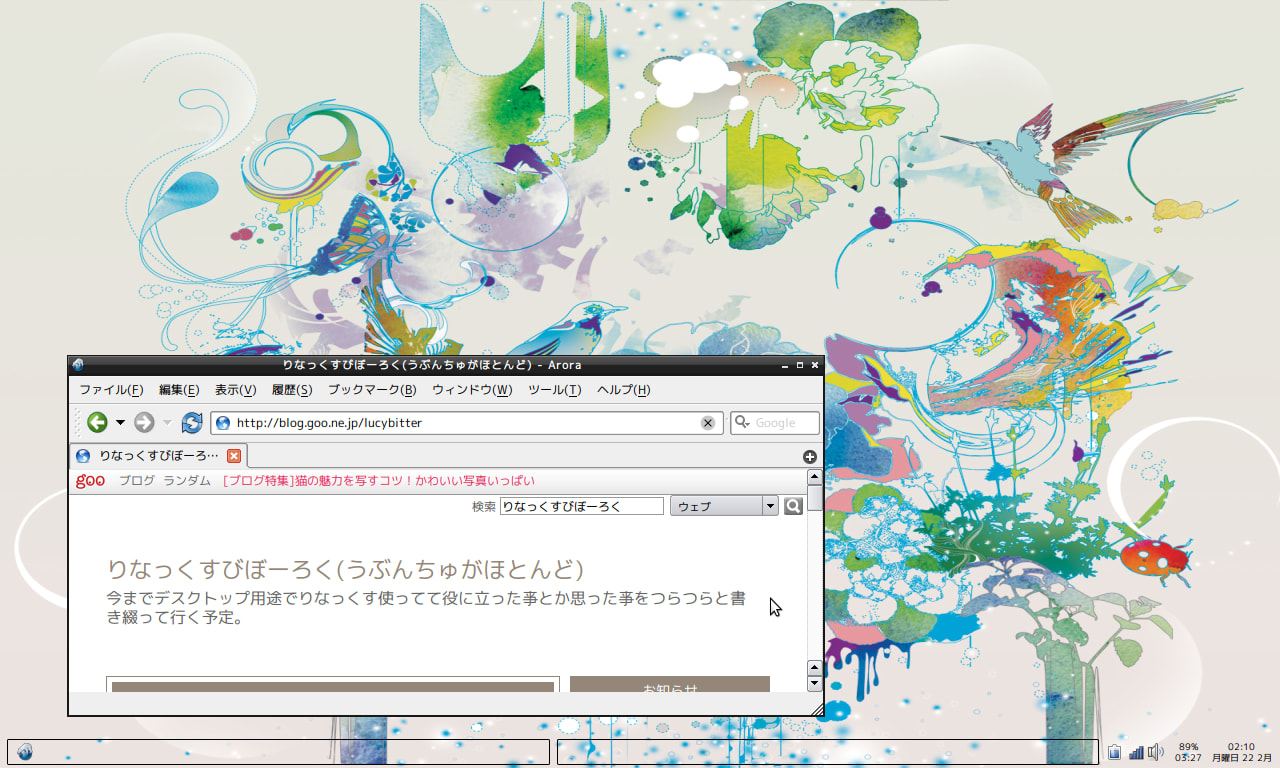This screenshot has width=1280, height=768.
Task: Open the network signal tray icon
Action: click(x=1136, y=752)
